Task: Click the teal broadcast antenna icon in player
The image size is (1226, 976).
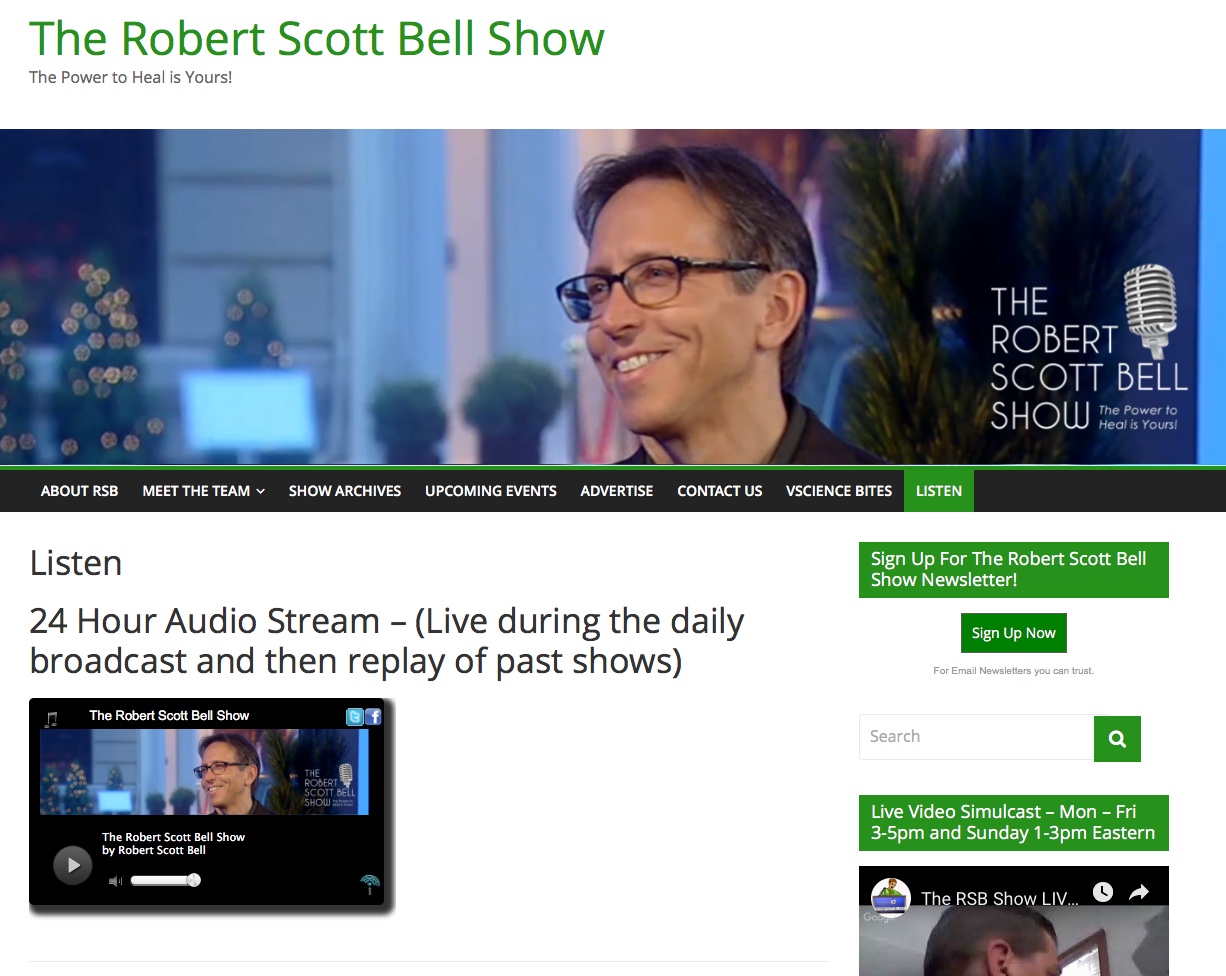Action: [x=370, y=884]
